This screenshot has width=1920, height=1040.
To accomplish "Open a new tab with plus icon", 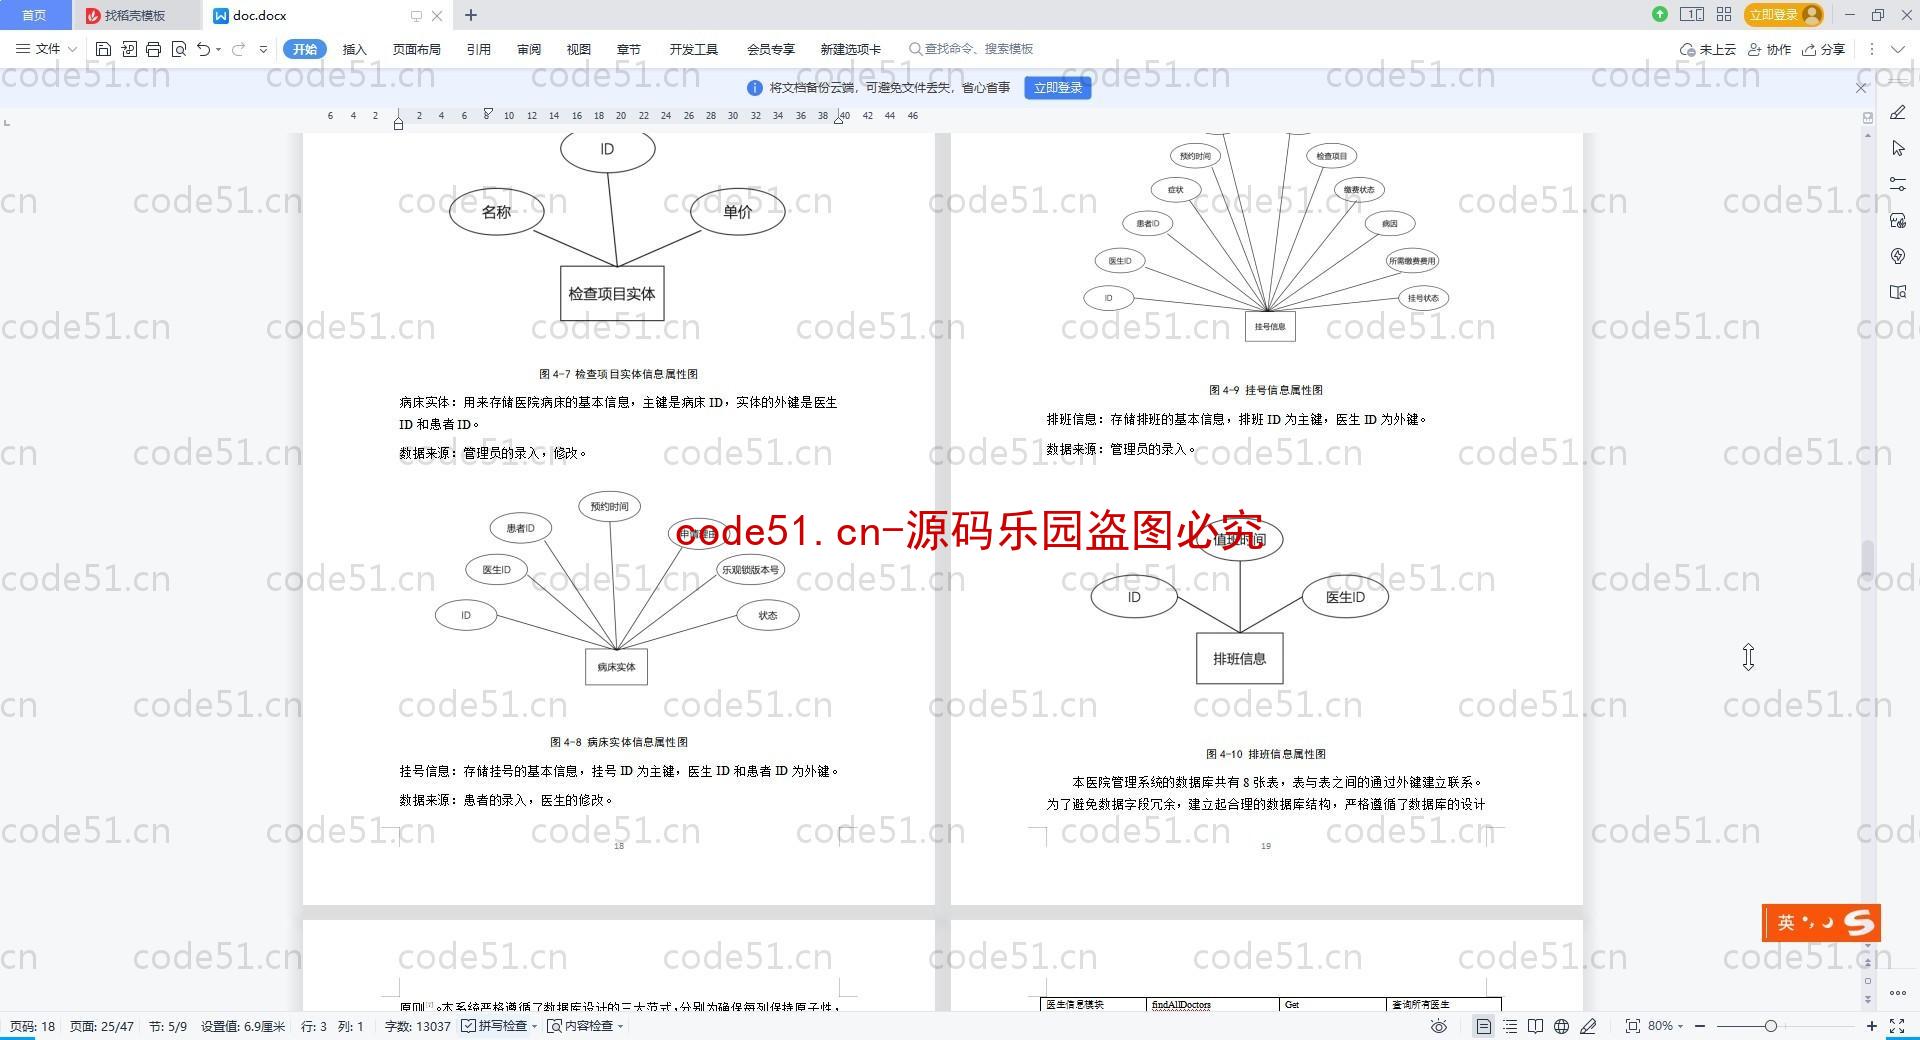I will (471, 15).
